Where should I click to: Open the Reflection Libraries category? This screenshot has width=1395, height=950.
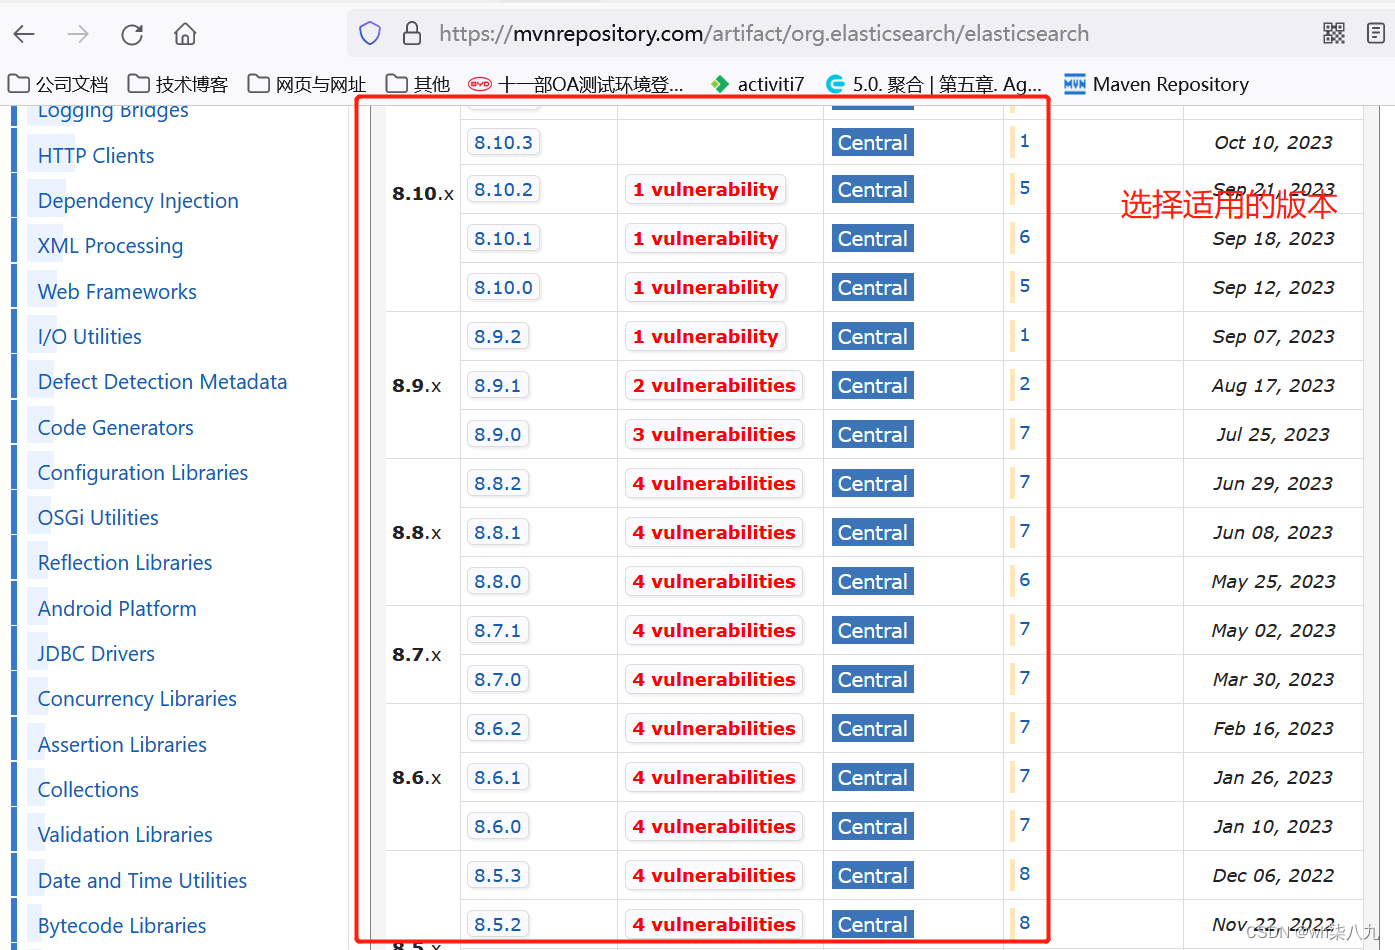coord(125,563)
